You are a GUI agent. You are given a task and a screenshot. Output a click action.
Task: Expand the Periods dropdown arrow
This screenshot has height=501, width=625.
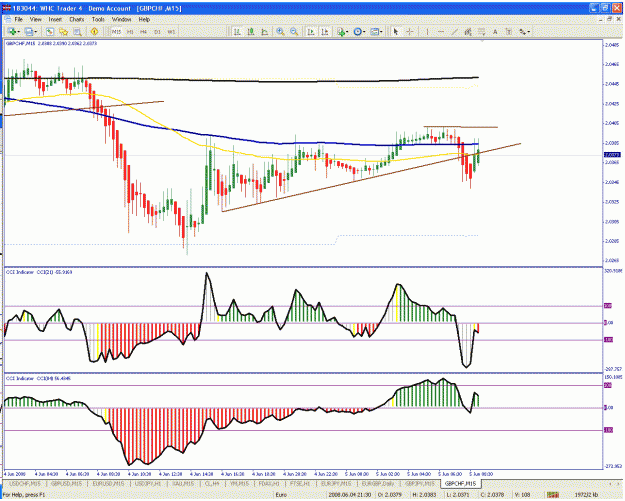point(364,31)
